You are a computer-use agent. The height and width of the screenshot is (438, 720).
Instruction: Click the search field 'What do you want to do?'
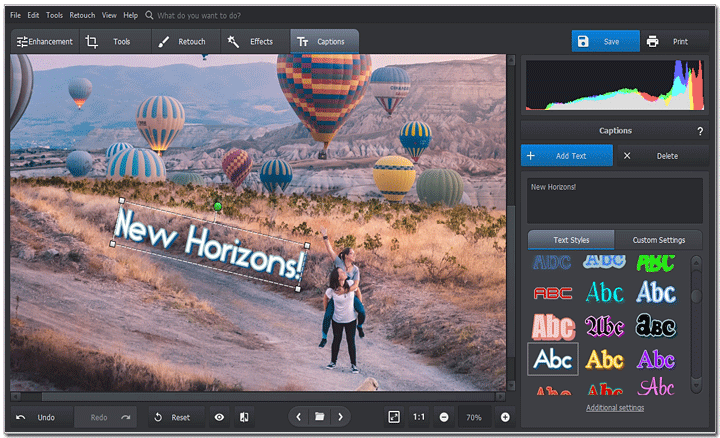(199, 16)
